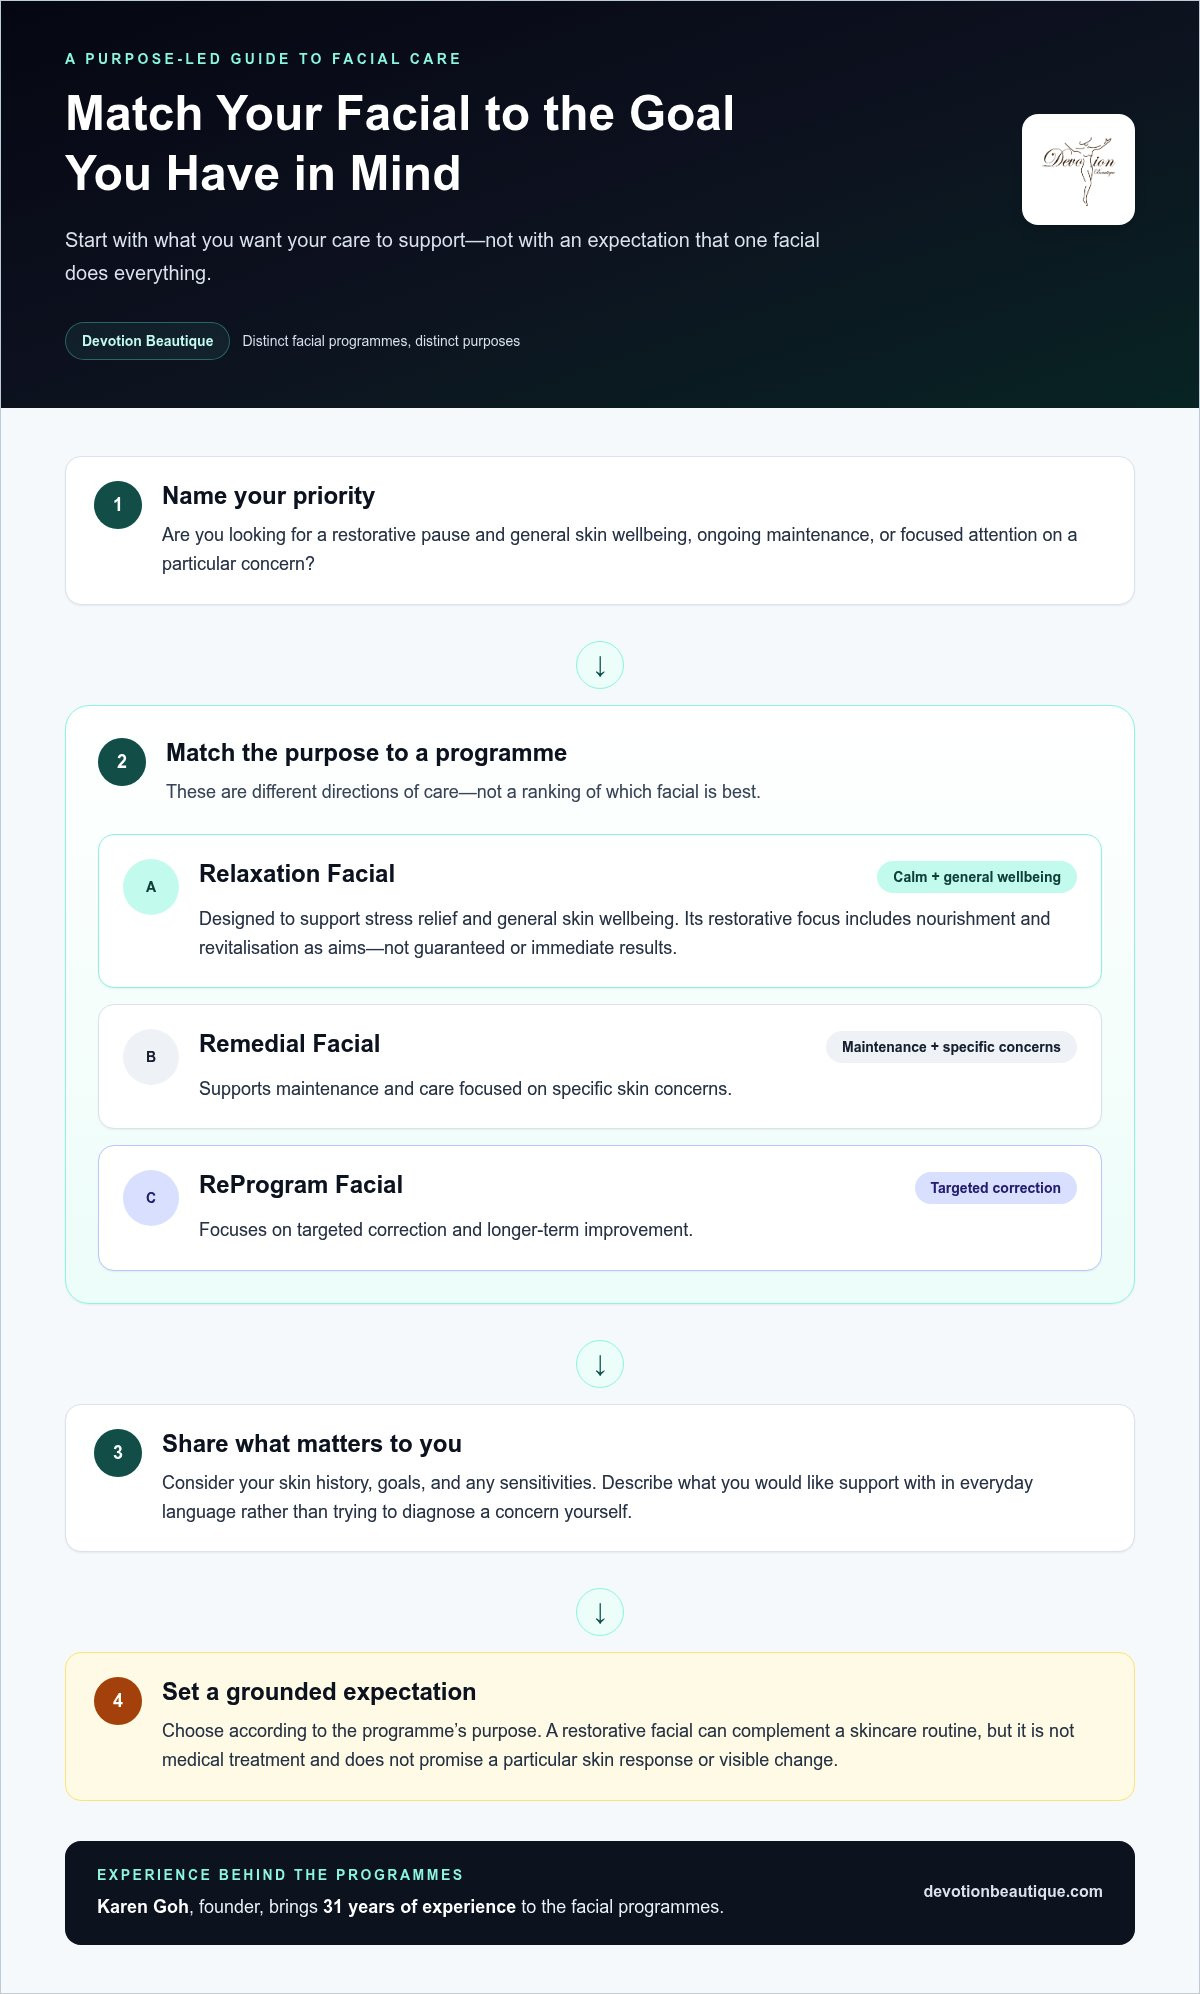Click the Targeted correction tag
1200x1994 pixels.
pyautogui.click(x=996, y=1188)
